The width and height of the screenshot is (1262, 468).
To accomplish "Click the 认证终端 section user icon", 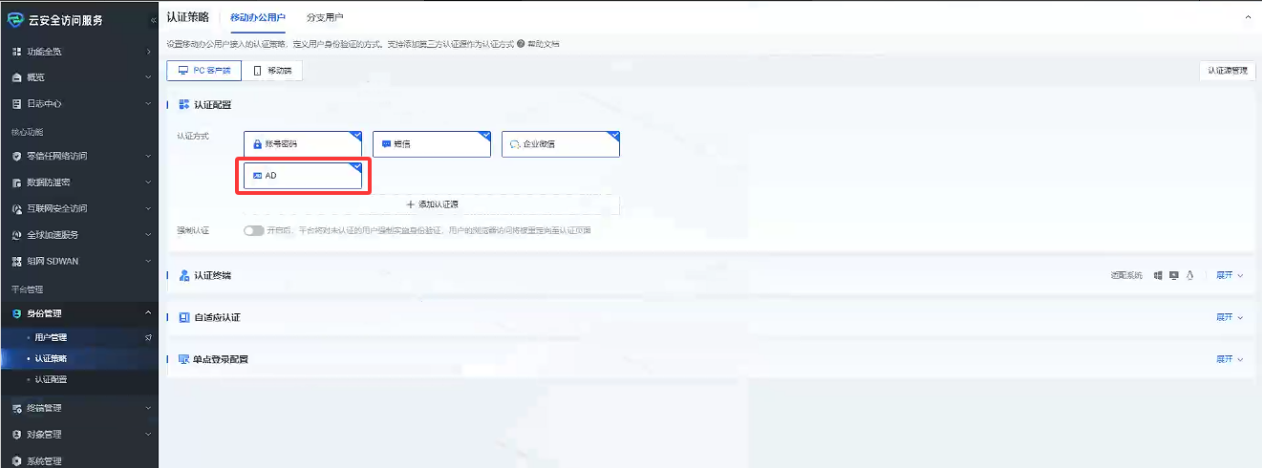I will pos(184,275).
